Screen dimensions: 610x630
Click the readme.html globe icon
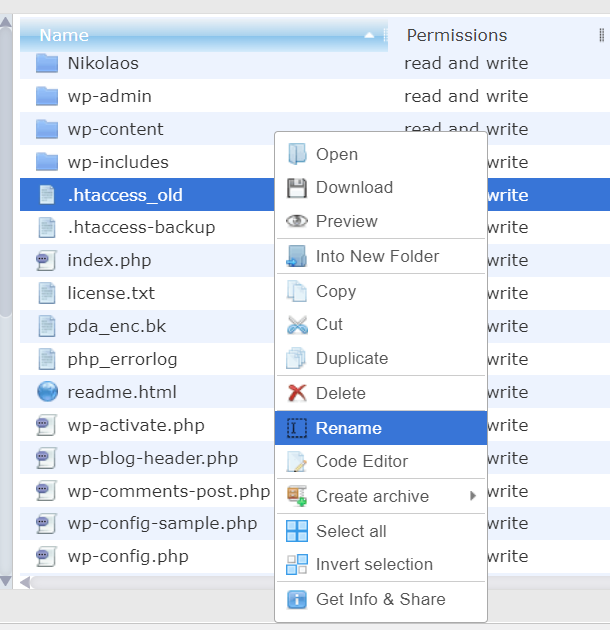point(47,392)
